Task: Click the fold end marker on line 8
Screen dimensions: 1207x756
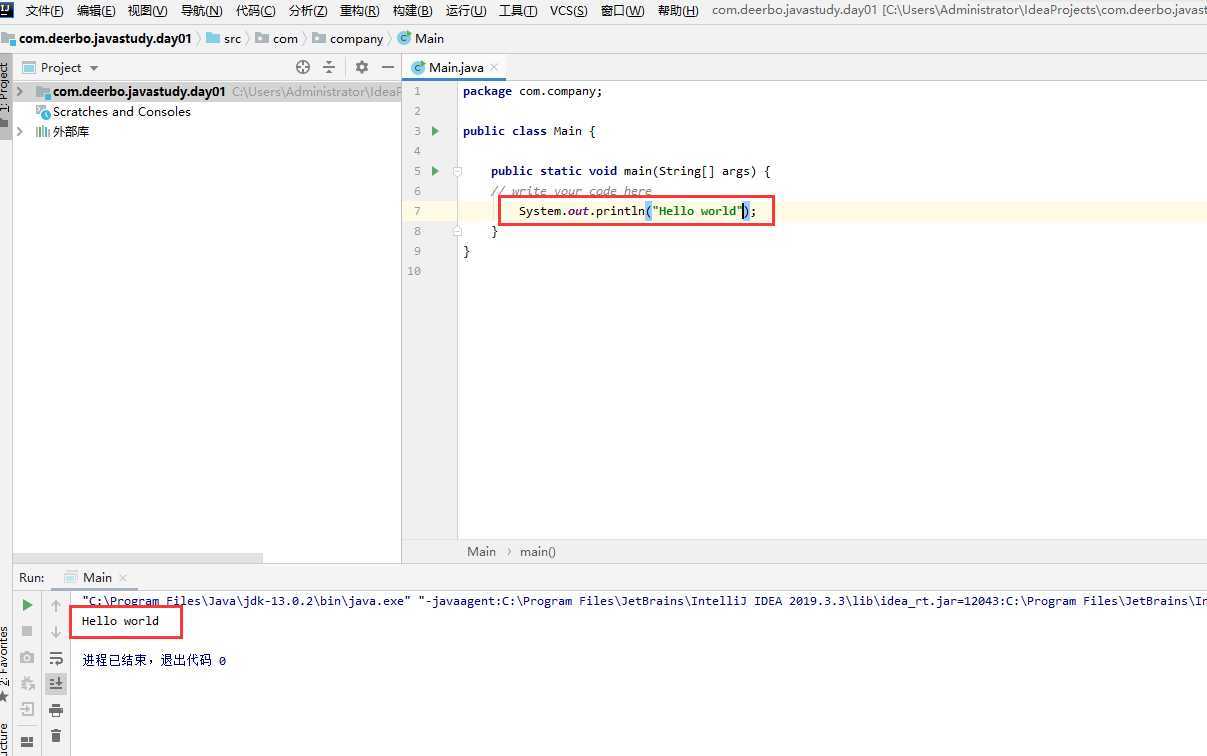Action: (457, 231)
